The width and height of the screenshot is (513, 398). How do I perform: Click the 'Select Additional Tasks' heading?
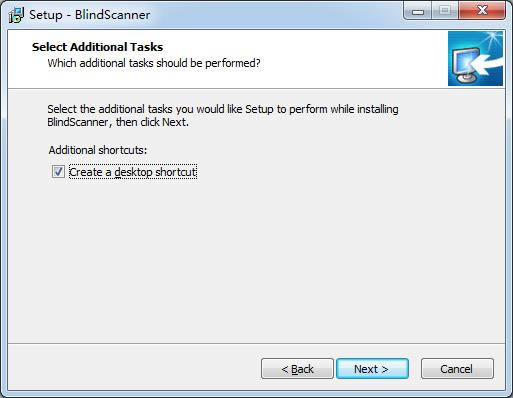point(97,47)
